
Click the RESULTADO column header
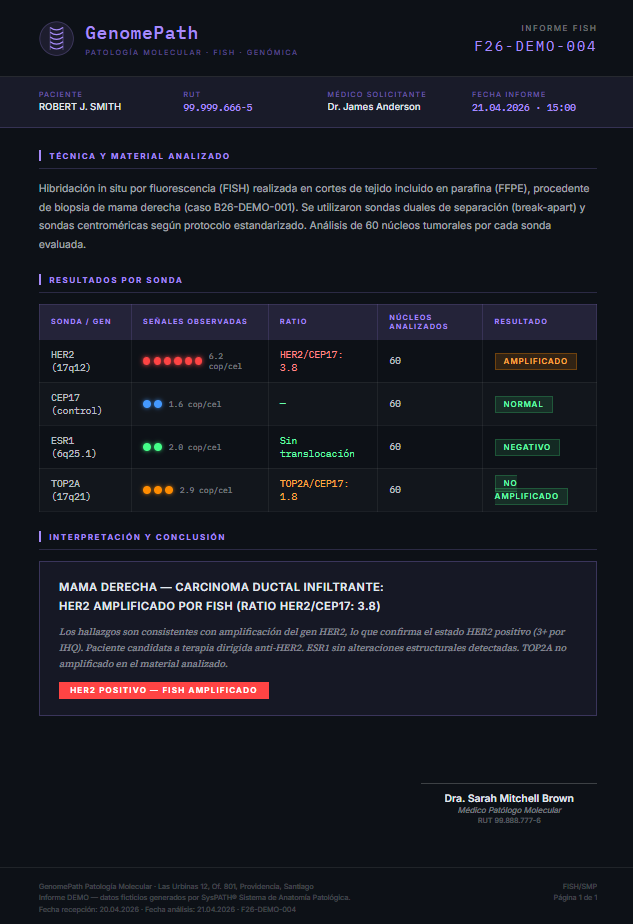point(521,322)
